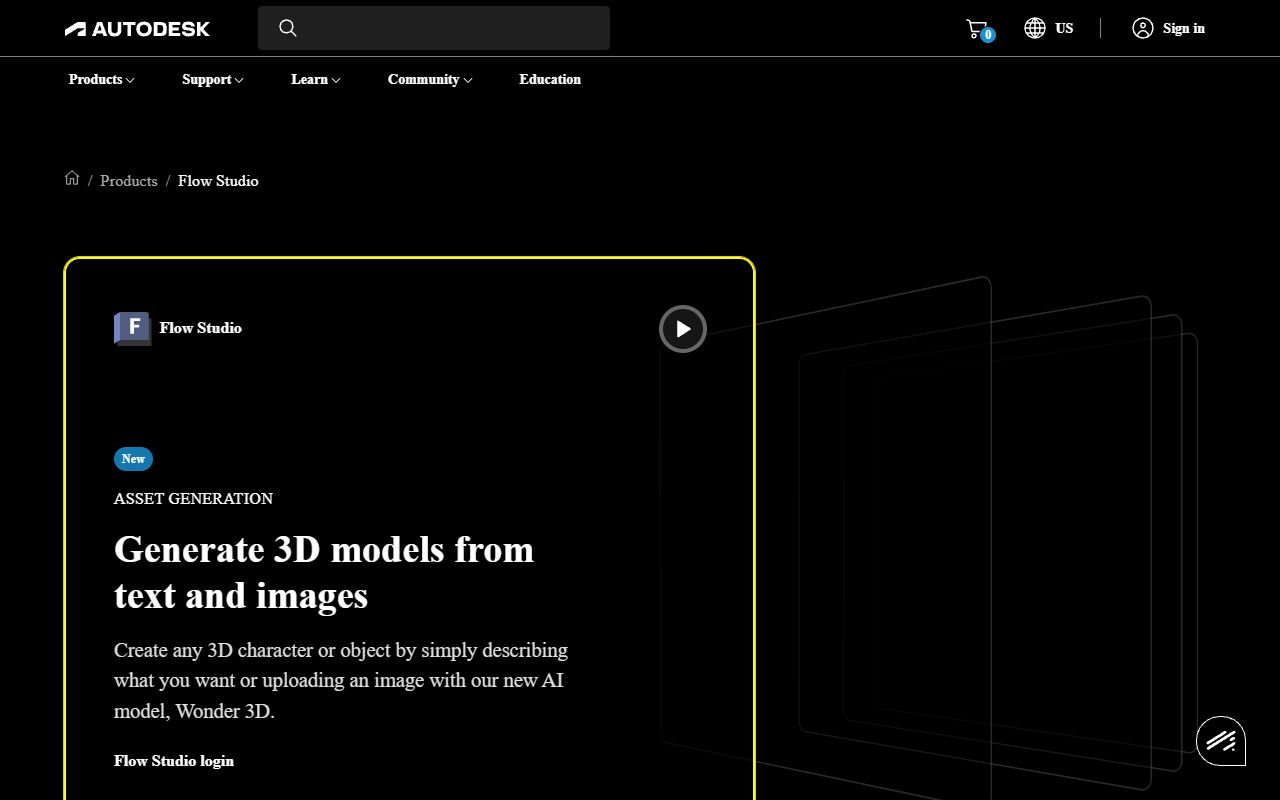This screenshot has width=1280, height=800.
Task: Click the person icon beside Sign in
Action: (x=1142, y=28)
